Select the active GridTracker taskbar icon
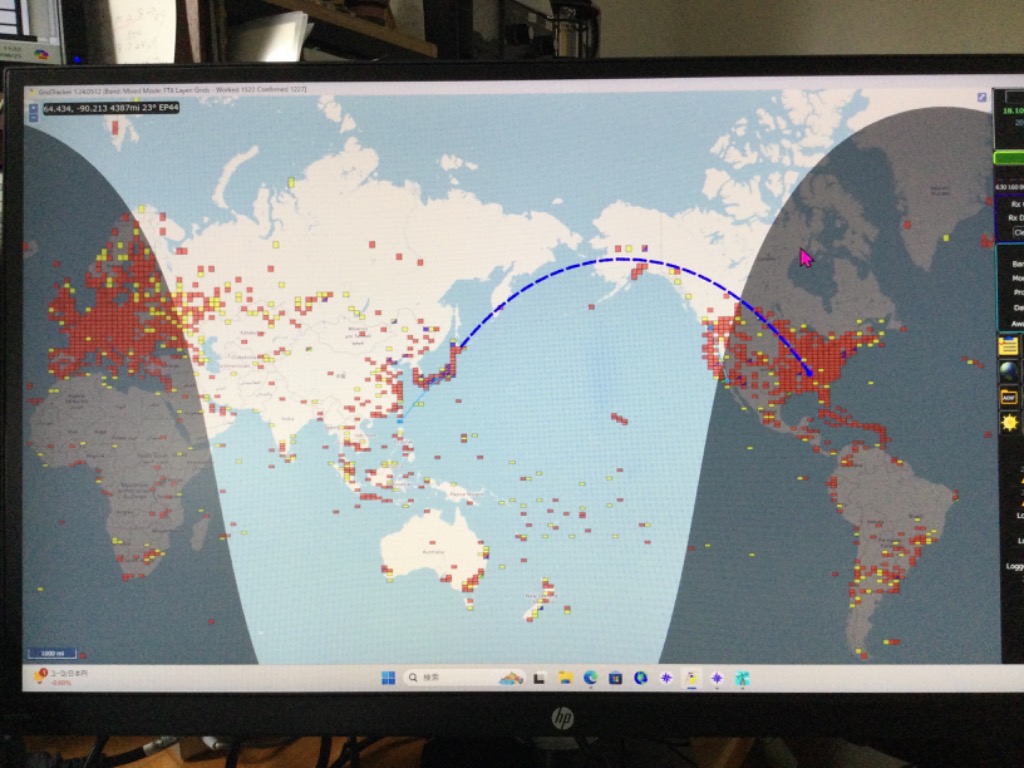 pos(692,679)
